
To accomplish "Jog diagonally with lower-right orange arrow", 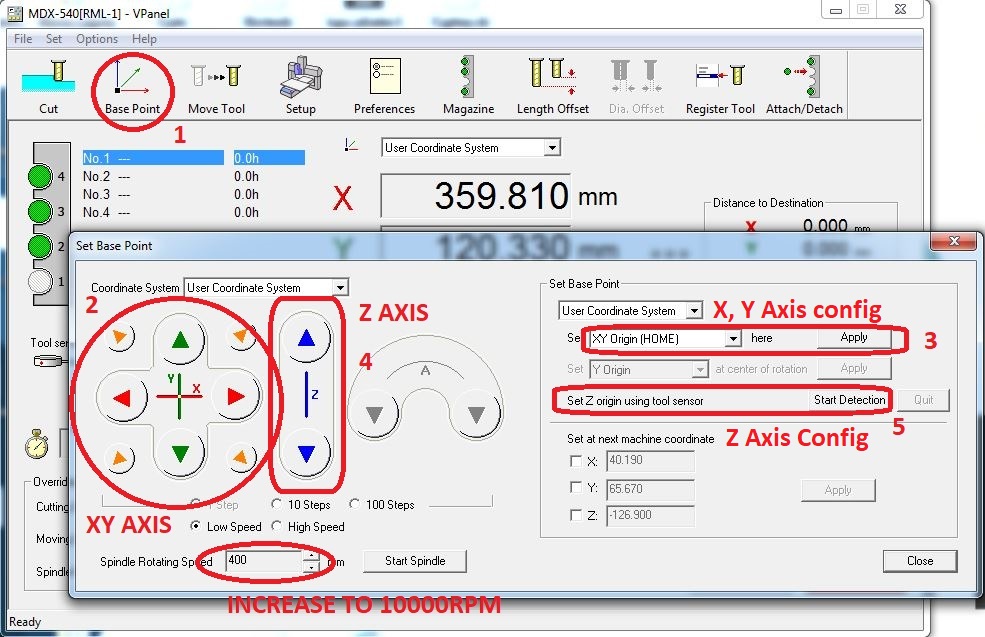I will (x=241, y=458).
